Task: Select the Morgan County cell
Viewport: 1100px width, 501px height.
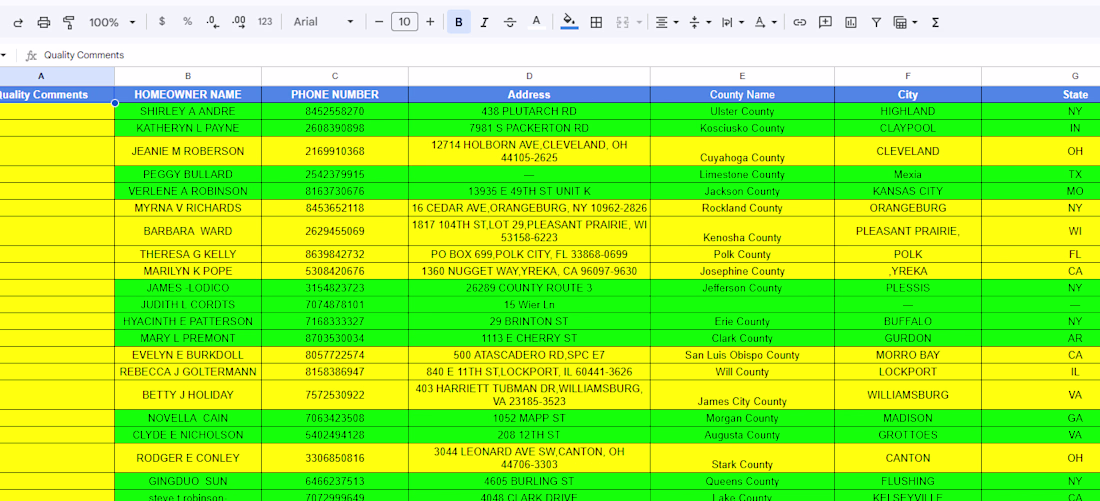Action: tap(742, 418)
